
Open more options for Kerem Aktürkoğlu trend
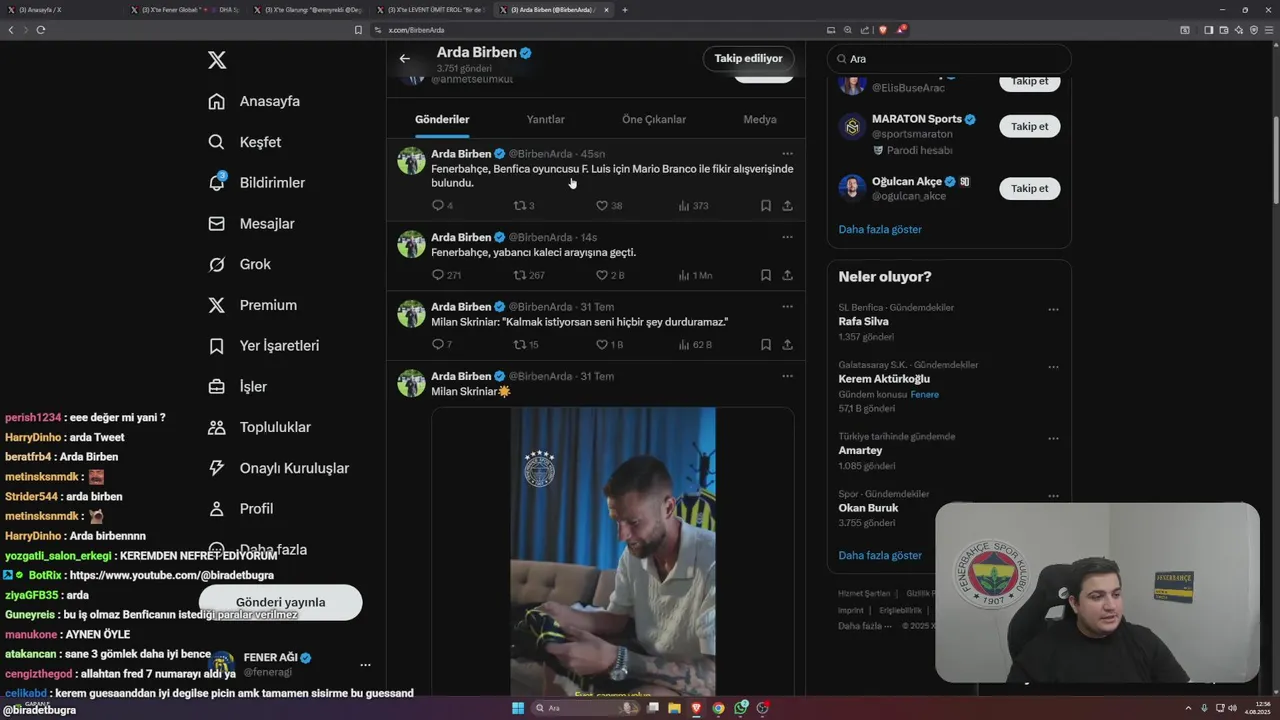tap(1053, 367)
